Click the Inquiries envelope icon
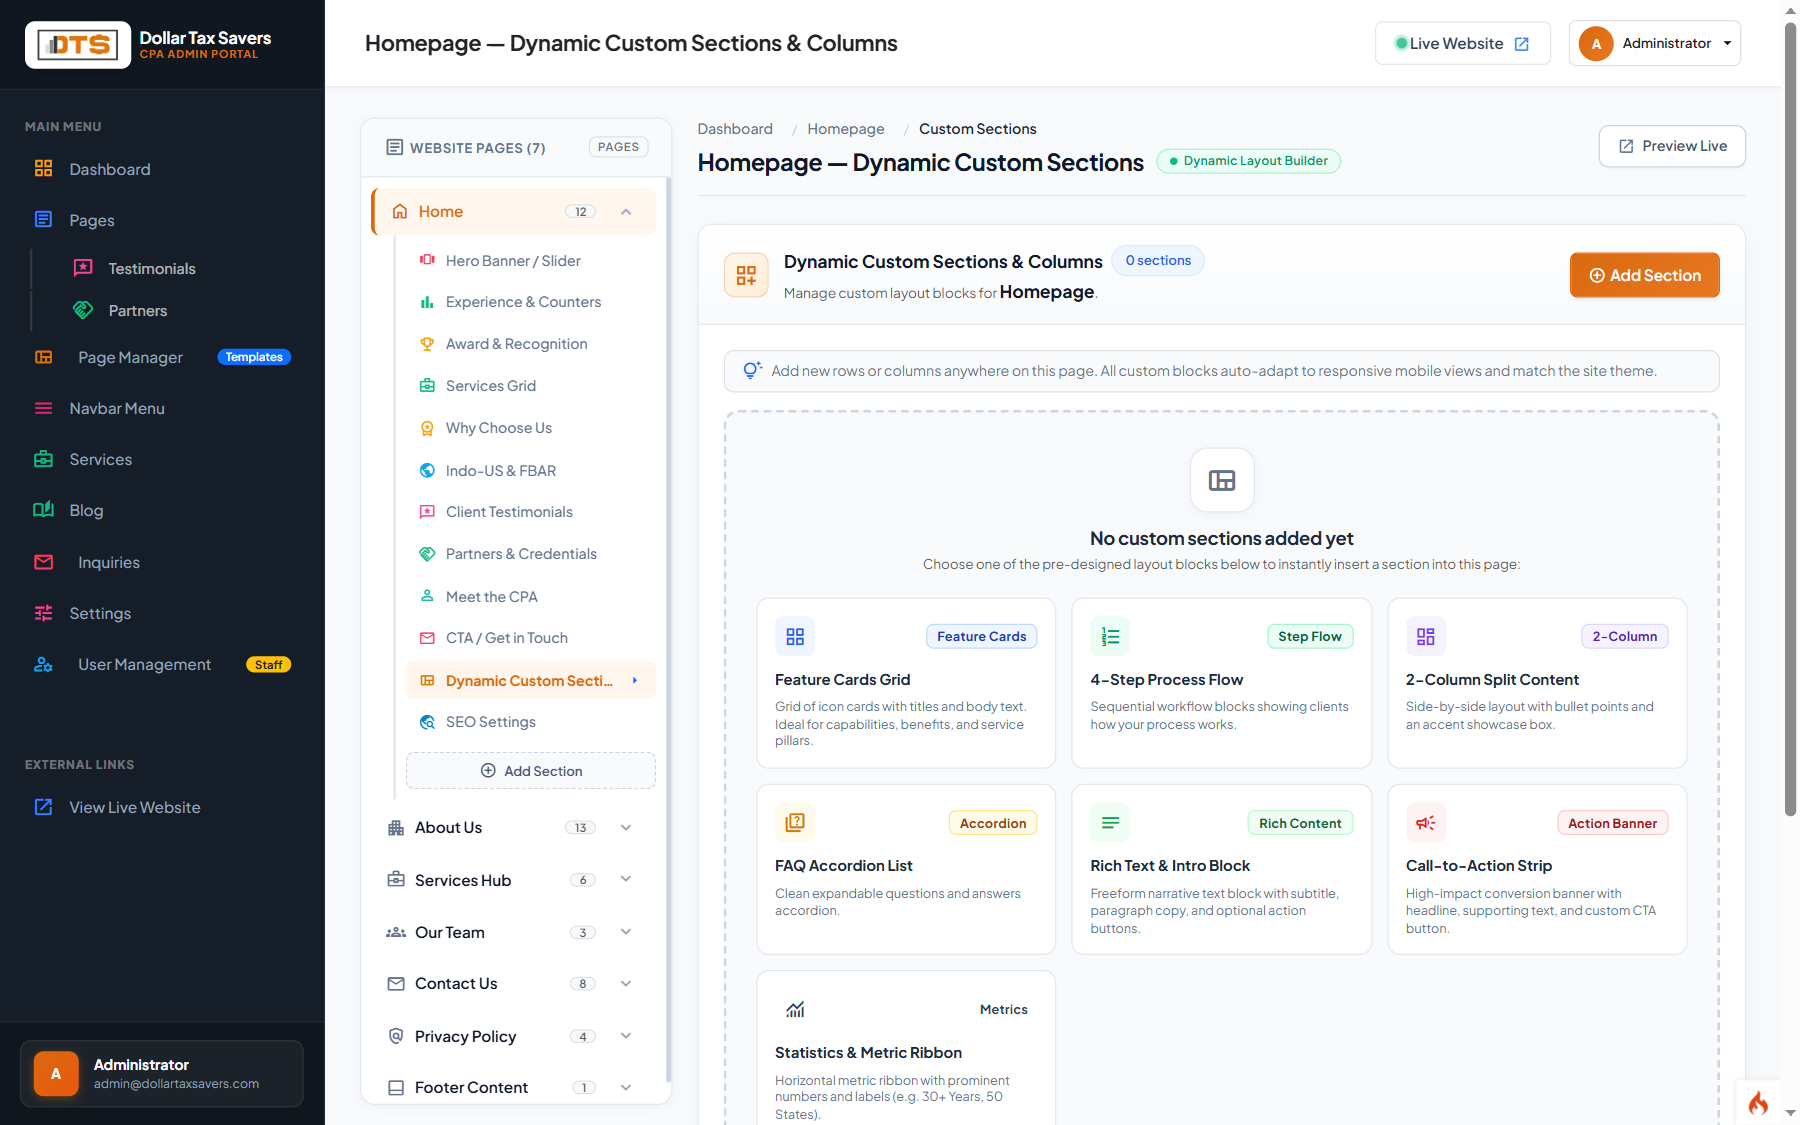 43,562
